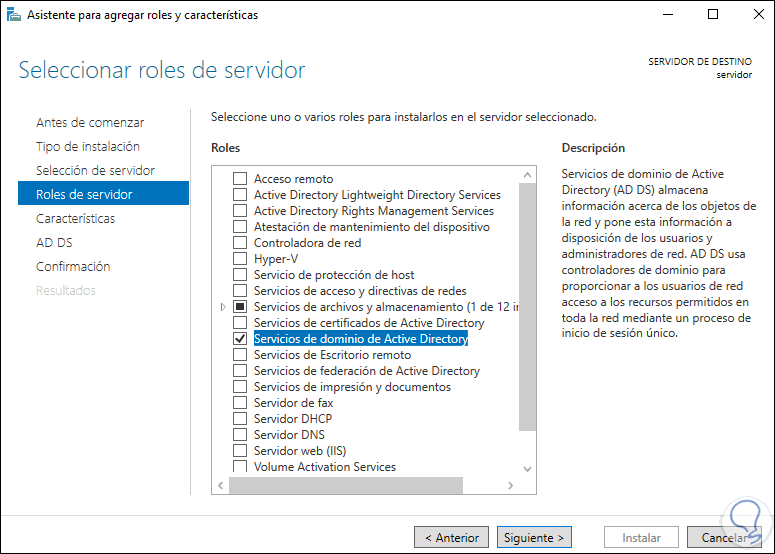Select the Servidor DNS role label

click(289, 435)
